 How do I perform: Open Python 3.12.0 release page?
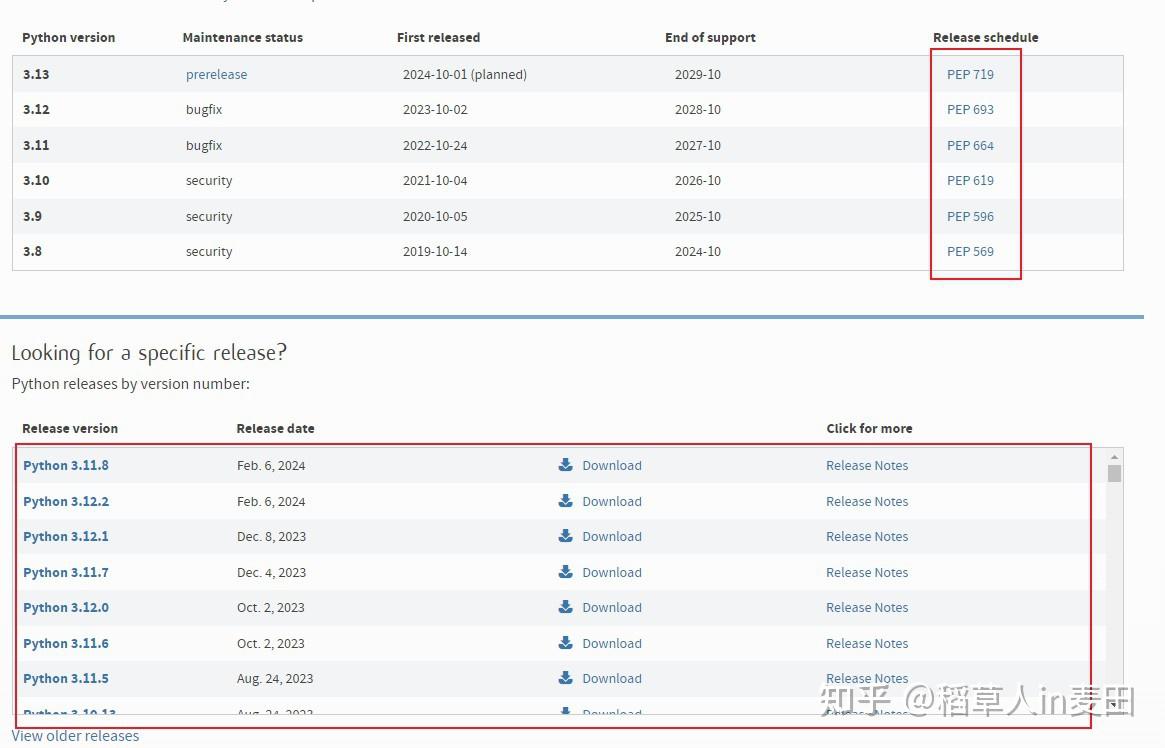[65, 607]
